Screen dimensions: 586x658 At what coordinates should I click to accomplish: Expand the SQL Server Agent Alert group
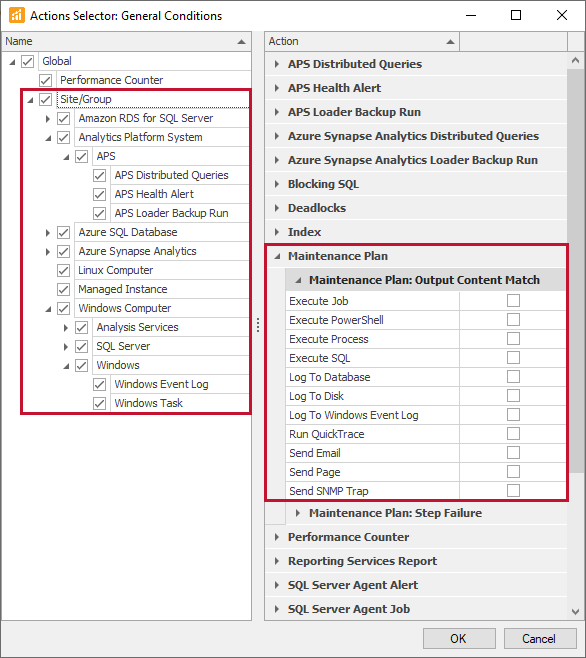pyautogui.click(x=277, y=585)
